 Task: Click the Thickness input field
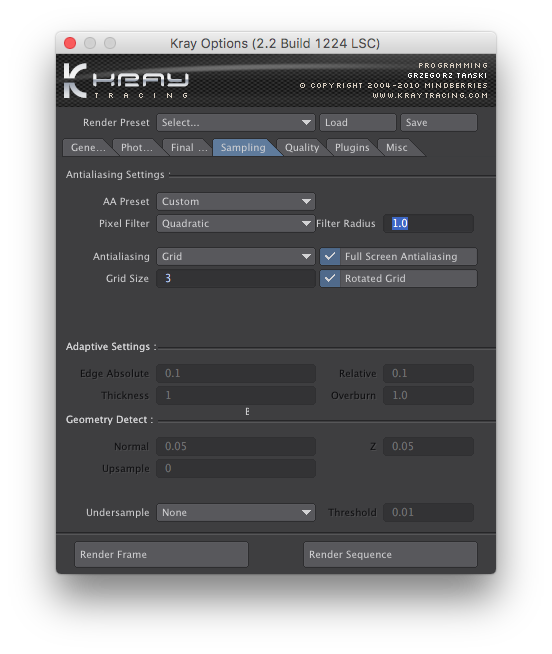[236, 395]
